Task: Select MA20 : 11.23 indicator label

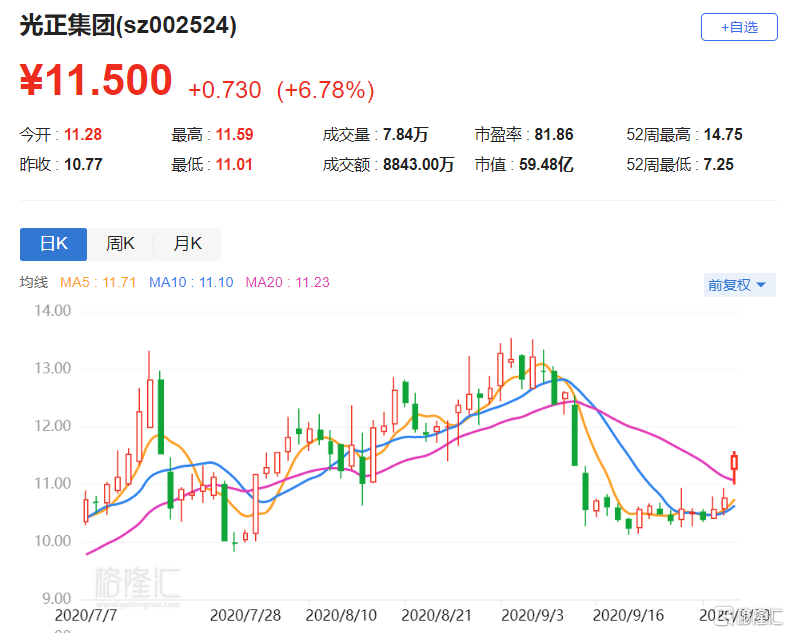Action: [x=287, y=282]
